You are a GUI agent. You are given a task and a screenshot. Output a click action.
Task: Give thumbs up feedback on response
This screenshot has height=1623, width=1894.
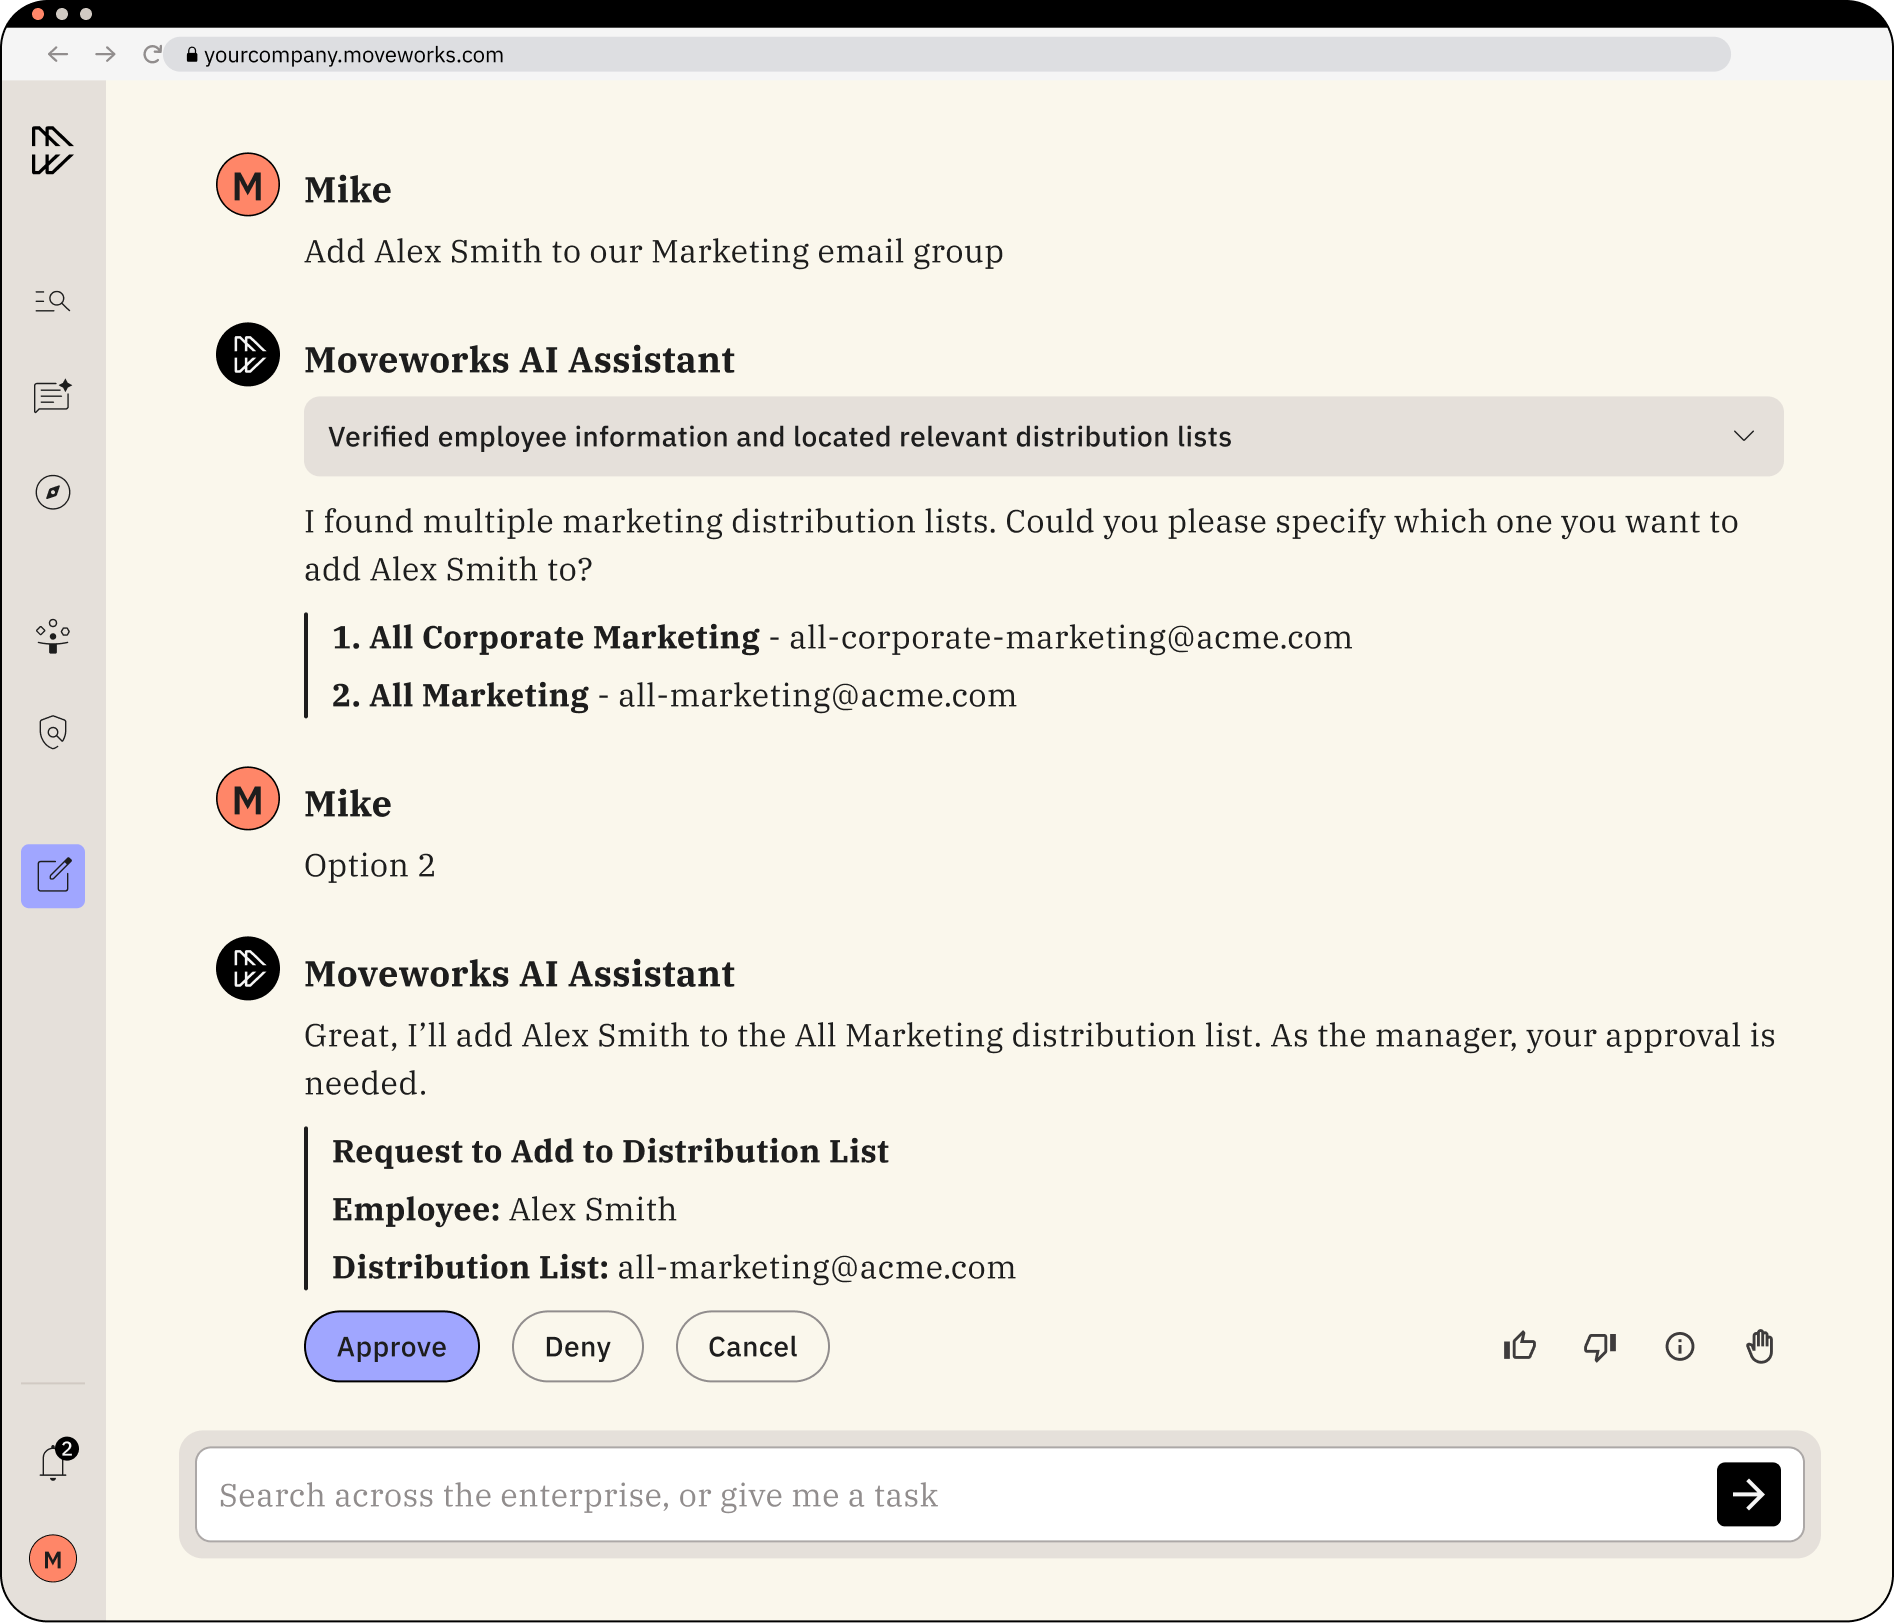click(1519, 1346)
